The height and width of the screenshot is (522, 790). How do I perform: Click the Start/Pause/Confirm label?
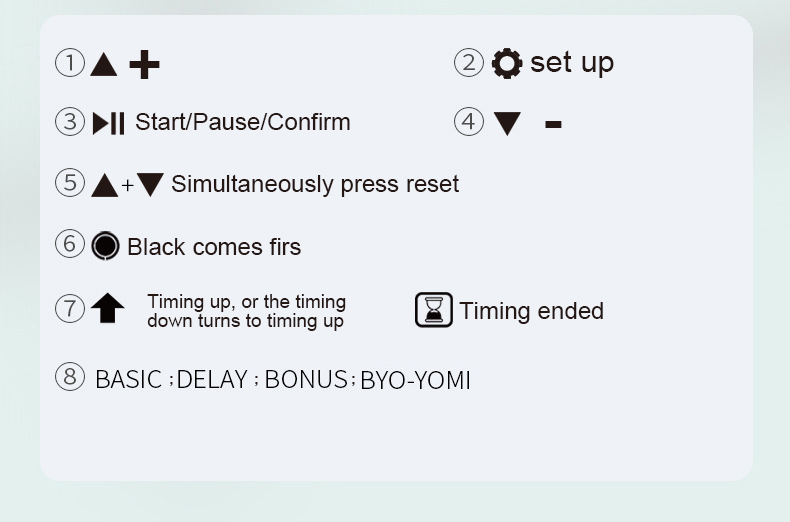coord(242,122)
